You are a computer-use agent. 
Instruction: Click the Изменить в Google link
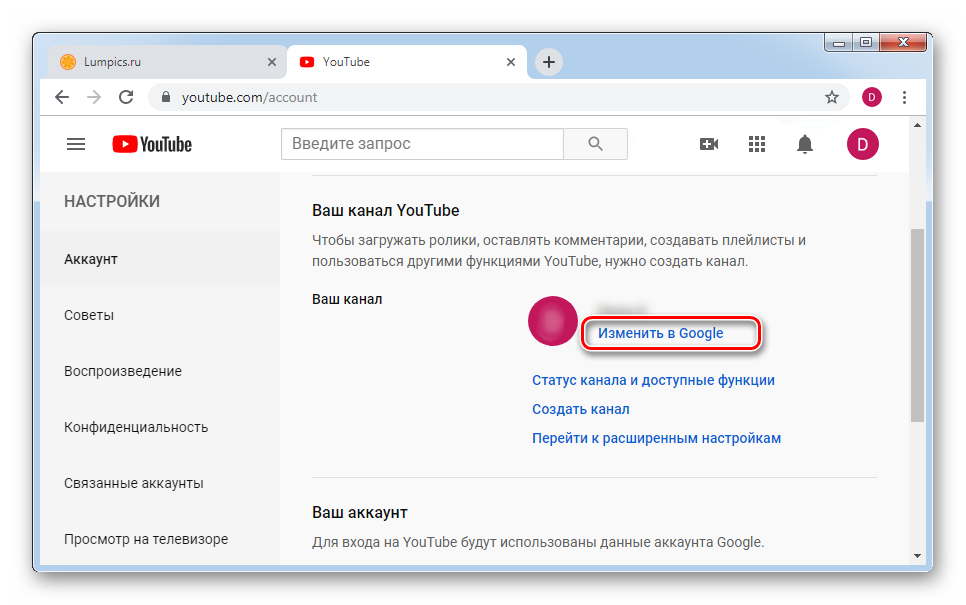click(x=660, y=333)
